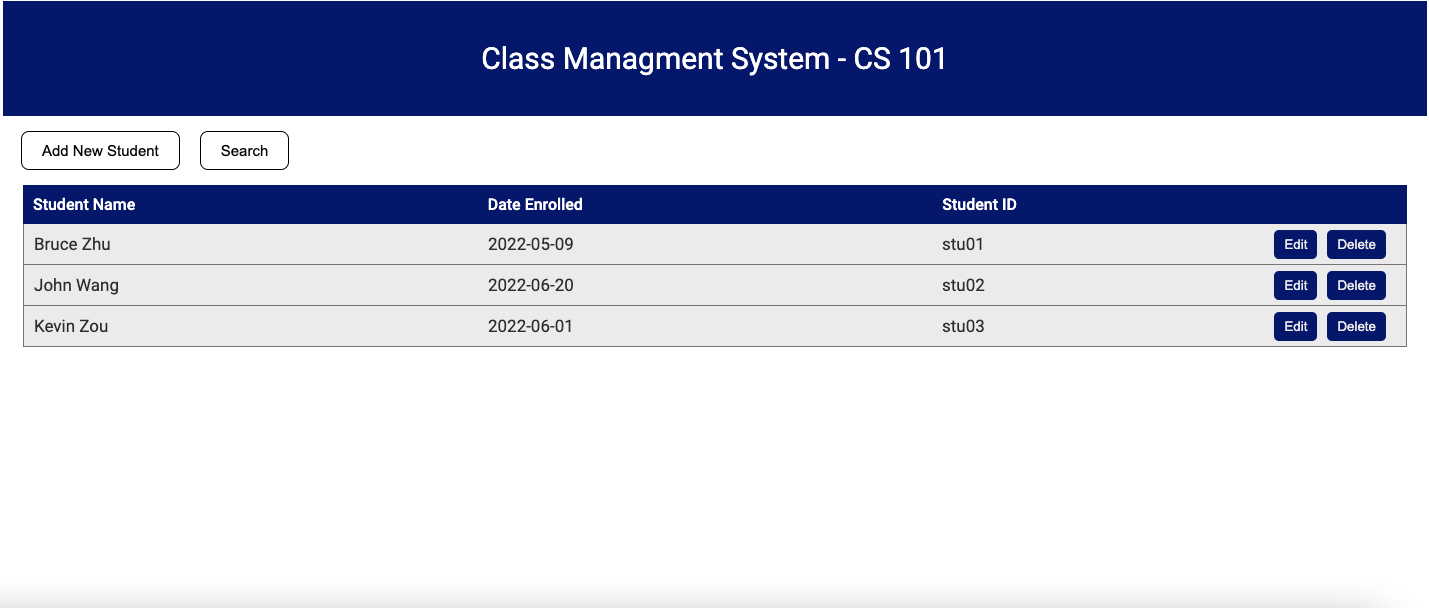Edit John Wang's student entry
This screenshot has width=1429, height=608.
pyautogui.click(x=1295, y=285)
